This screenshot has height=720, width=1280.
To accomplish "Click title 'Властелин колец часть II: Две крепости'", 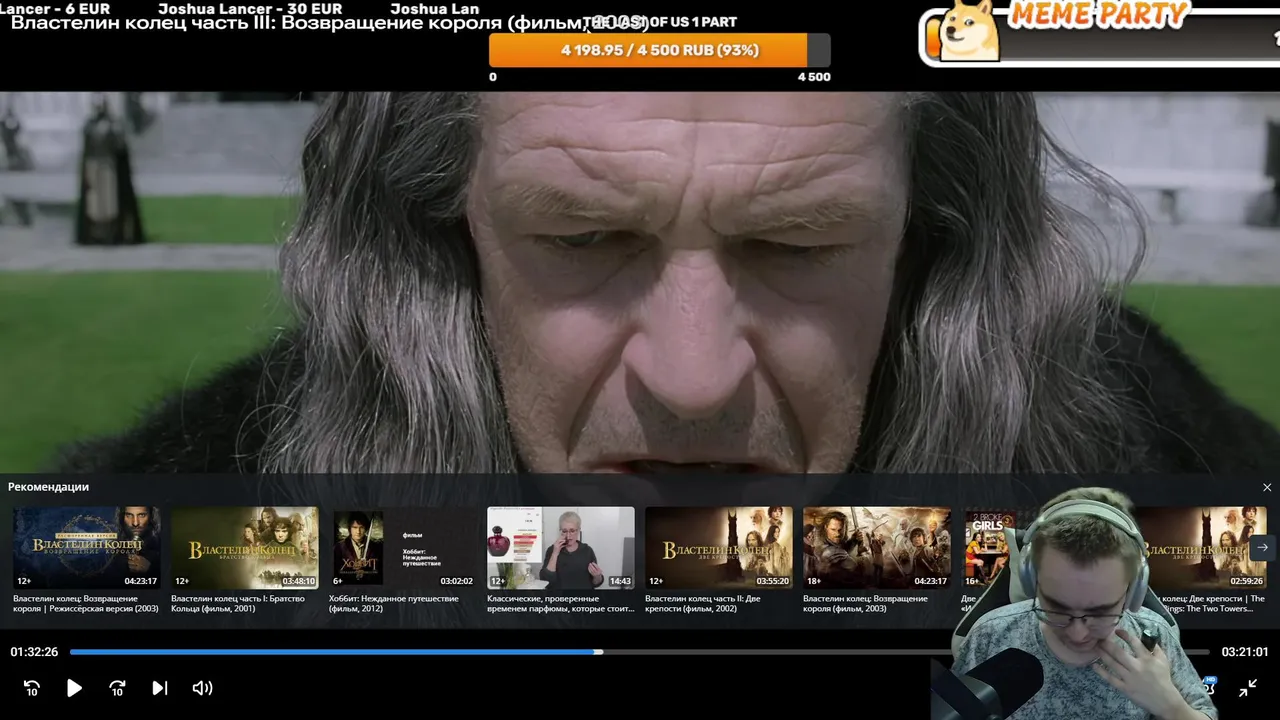I will (703, 603).
